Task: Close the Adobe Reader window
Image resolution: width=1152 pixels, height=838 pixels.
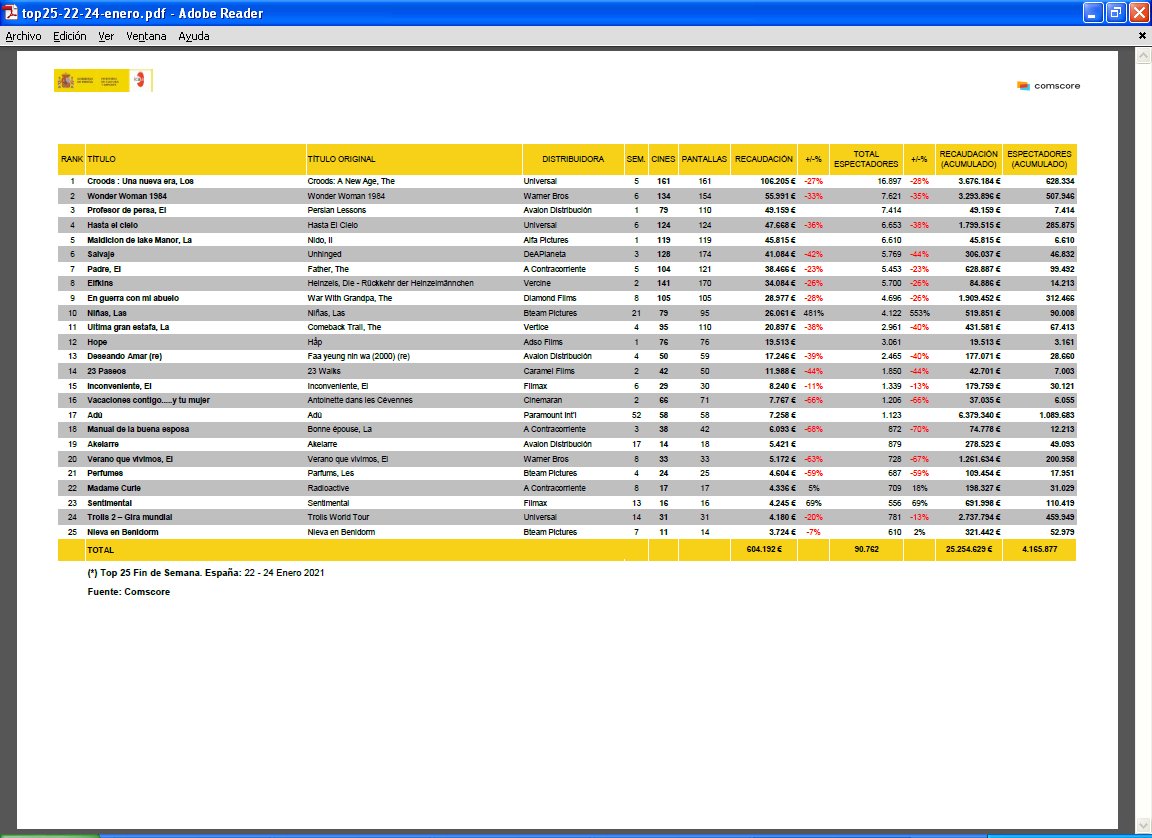Action: 1140,12
